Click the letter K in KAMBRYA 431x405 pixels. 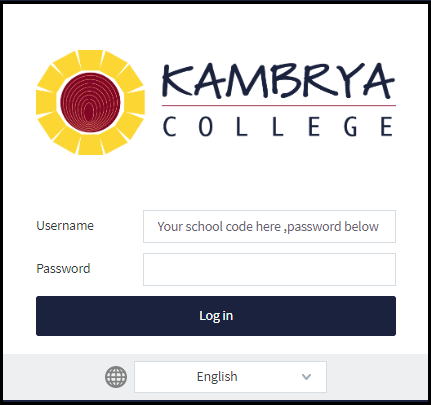point(178,80)
